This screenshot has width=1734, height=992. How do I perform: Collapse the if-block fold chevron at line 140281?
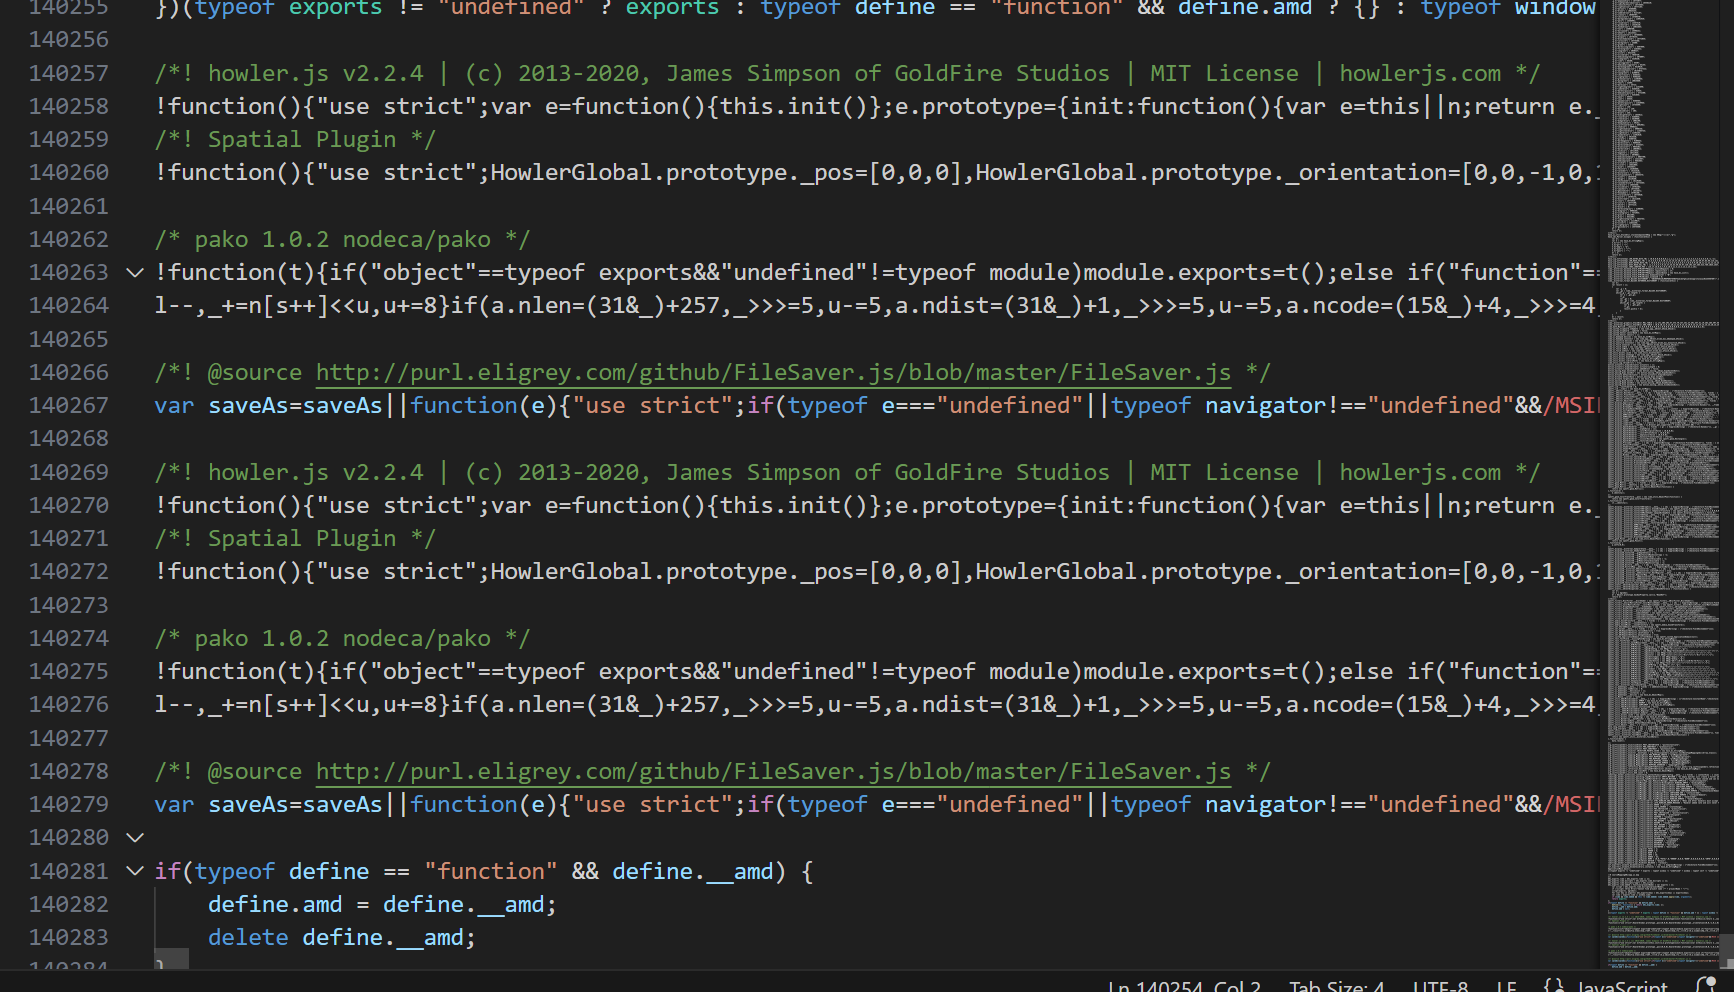pyautogui.click(x=135, y=871)
